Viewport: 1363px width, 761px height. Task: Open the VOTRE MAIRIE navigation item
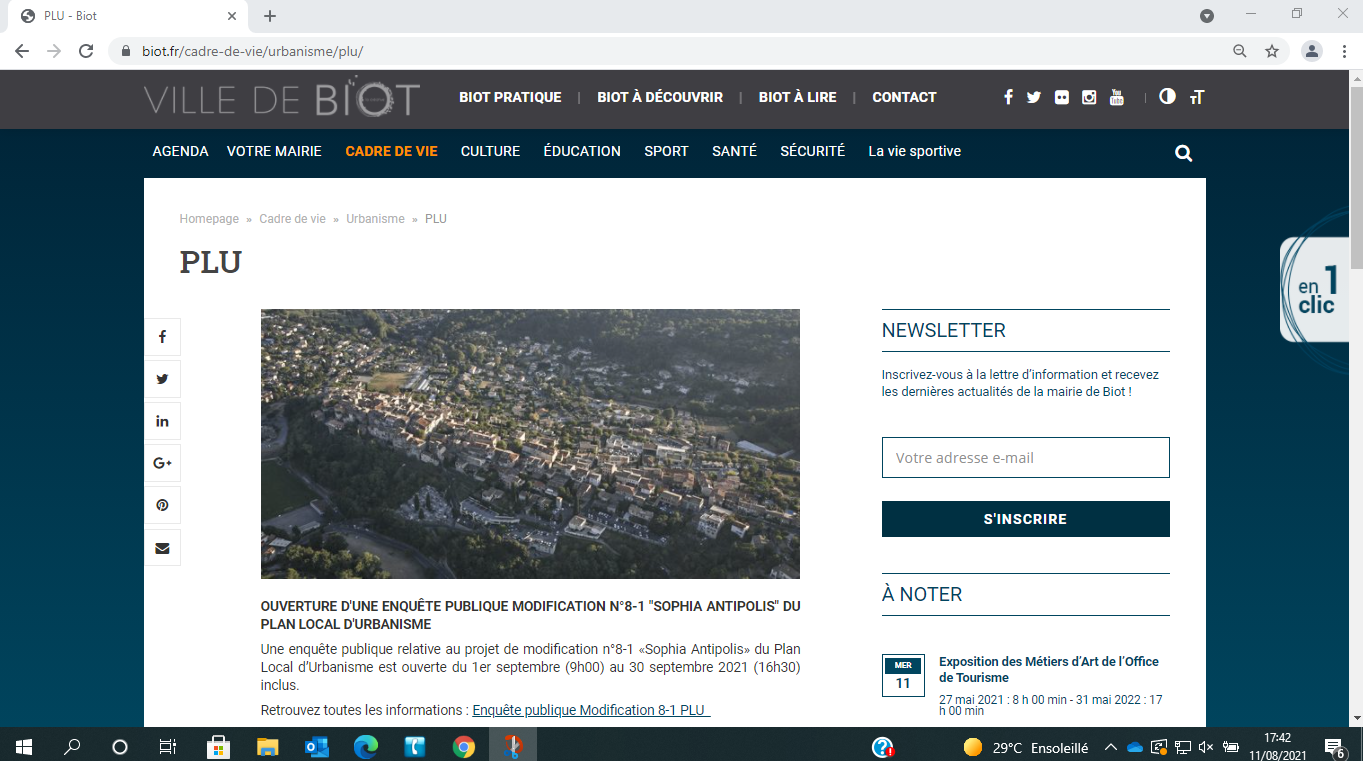pos(274,151)
